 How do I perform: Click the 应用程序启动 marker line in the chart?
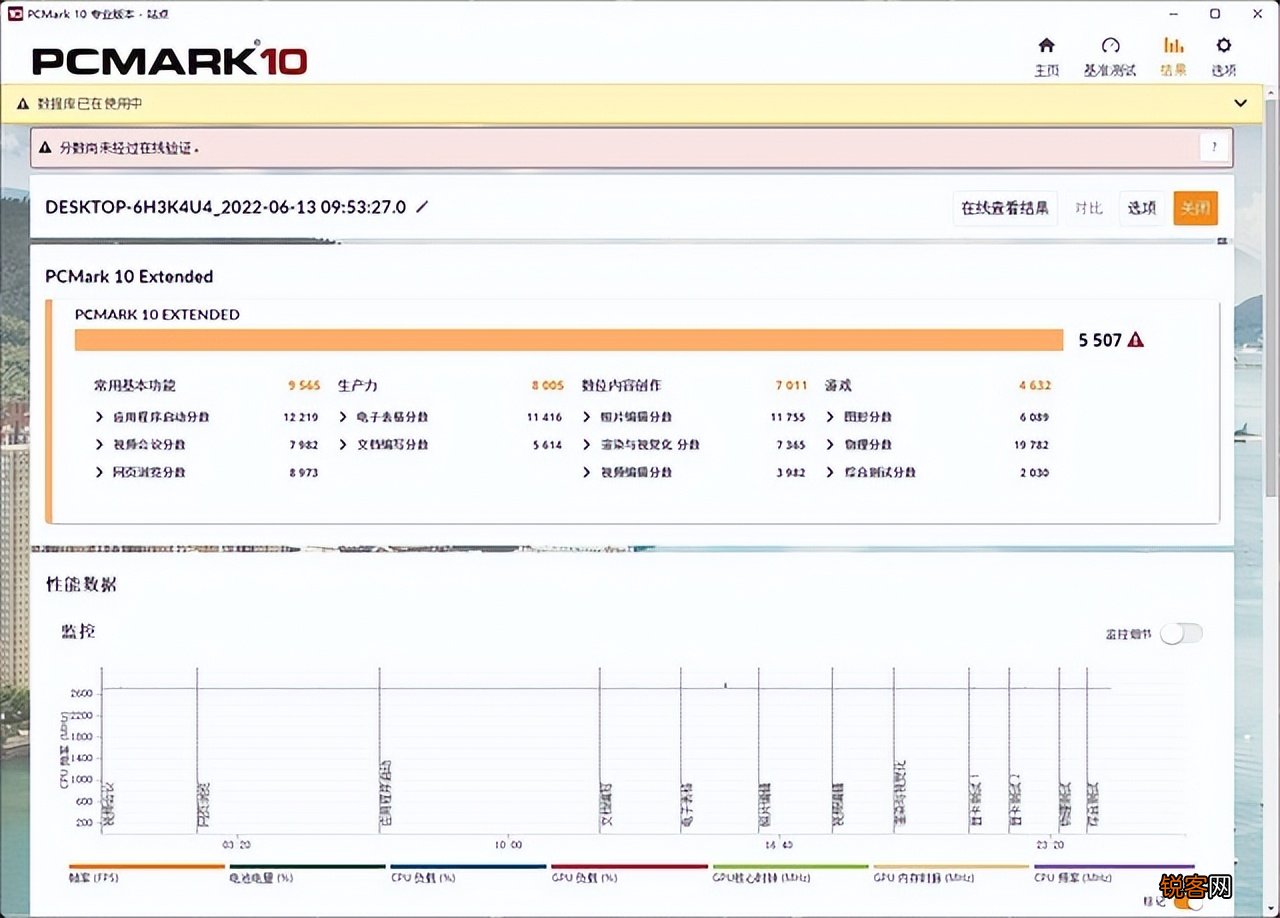[380, 750]
